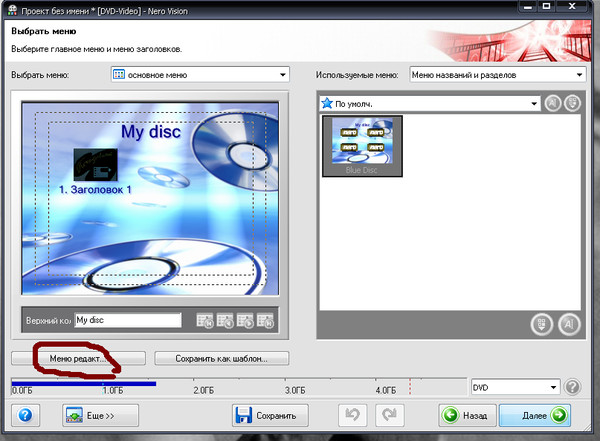
Task: Click text style icon beside По умолч. dropdown
Action: 553,103
